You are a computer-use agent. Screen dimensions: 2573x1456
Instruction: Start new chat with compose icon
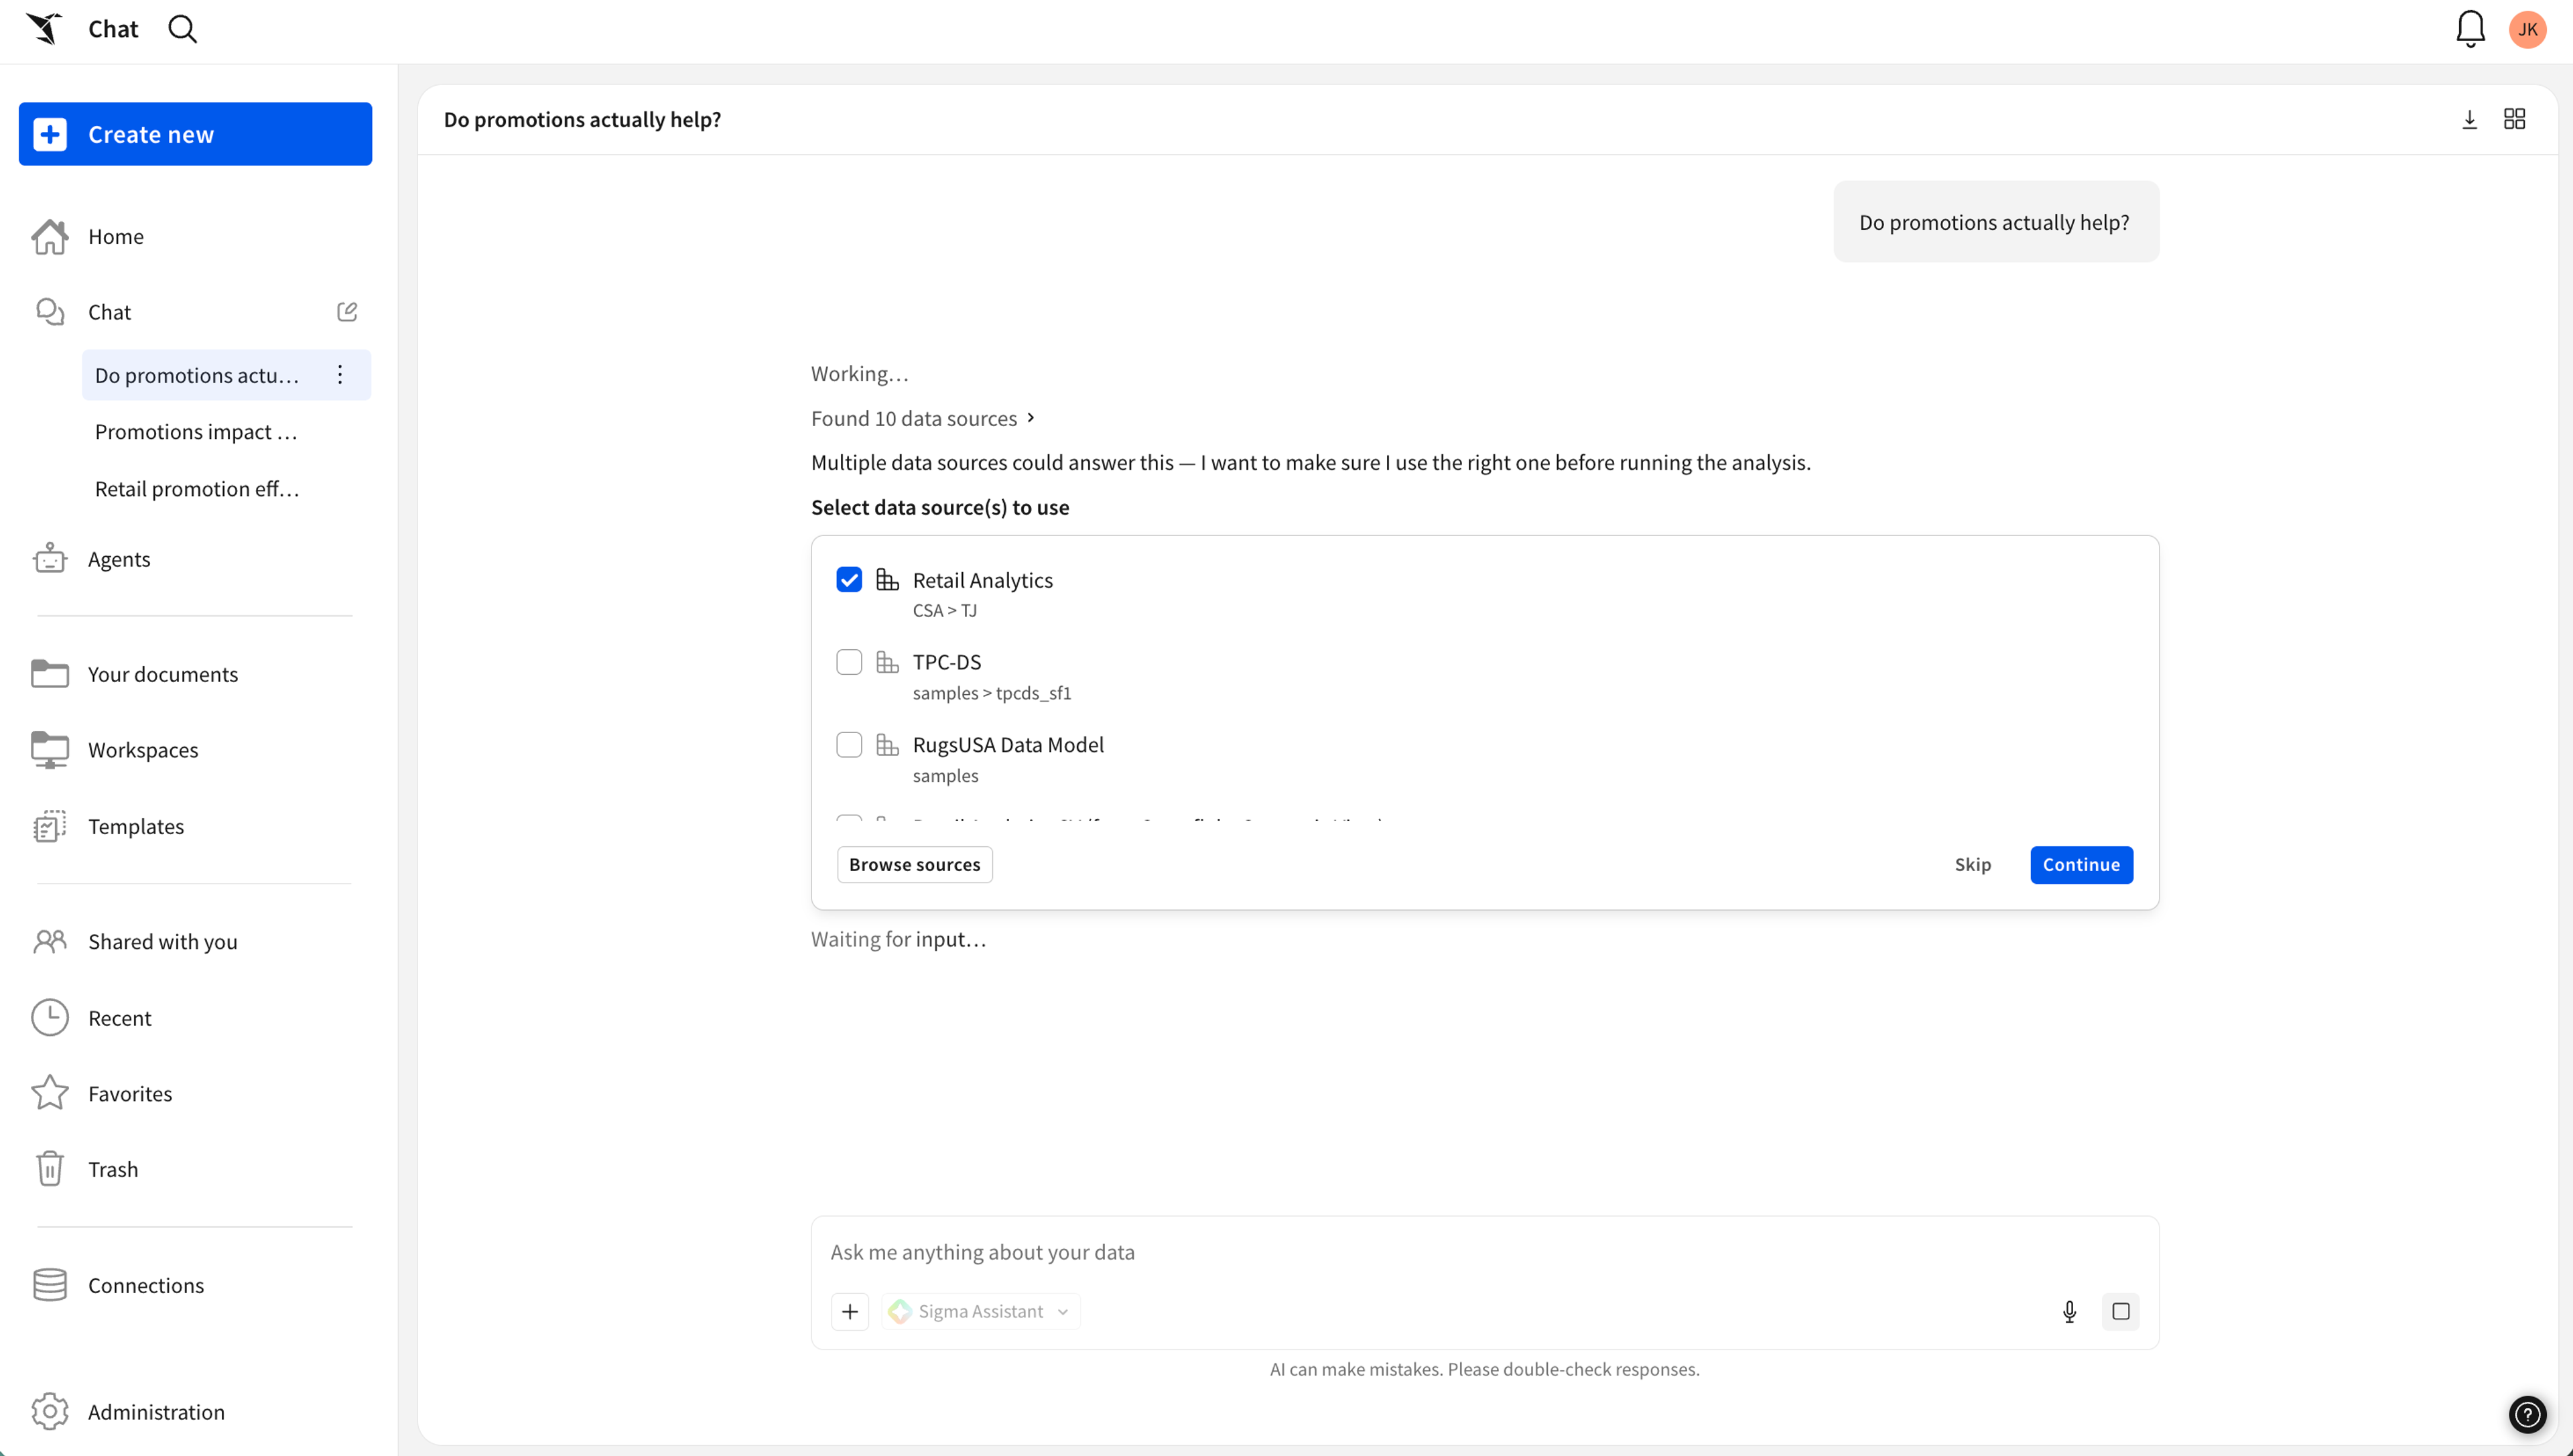[347, 312]
